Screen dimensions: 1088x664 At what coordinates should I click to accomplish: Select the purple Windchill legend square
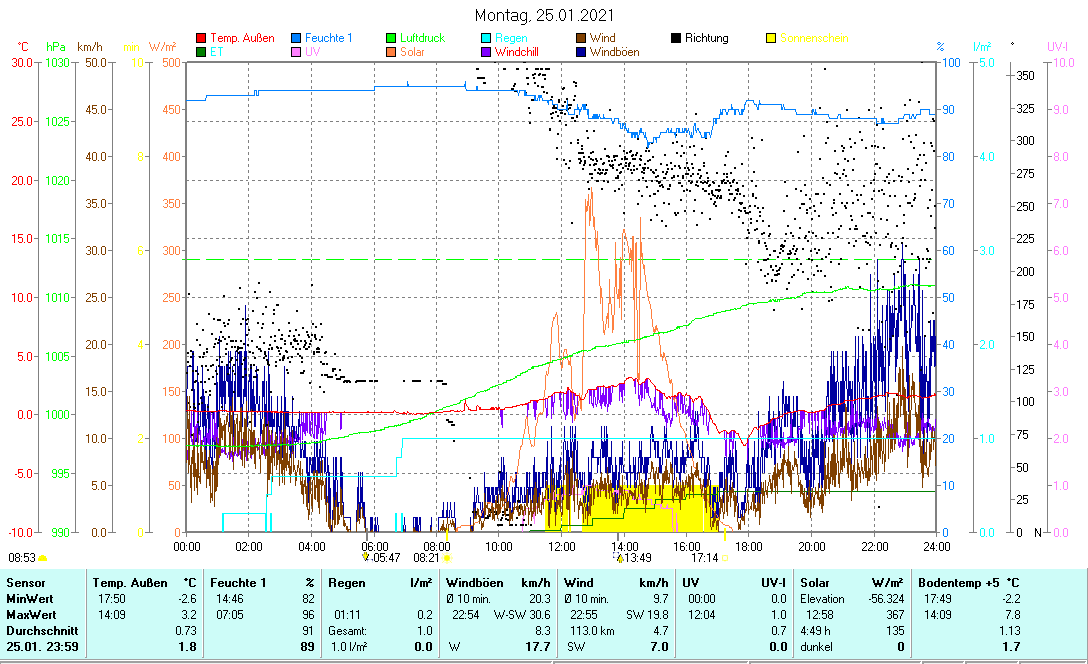pos(488,52)
